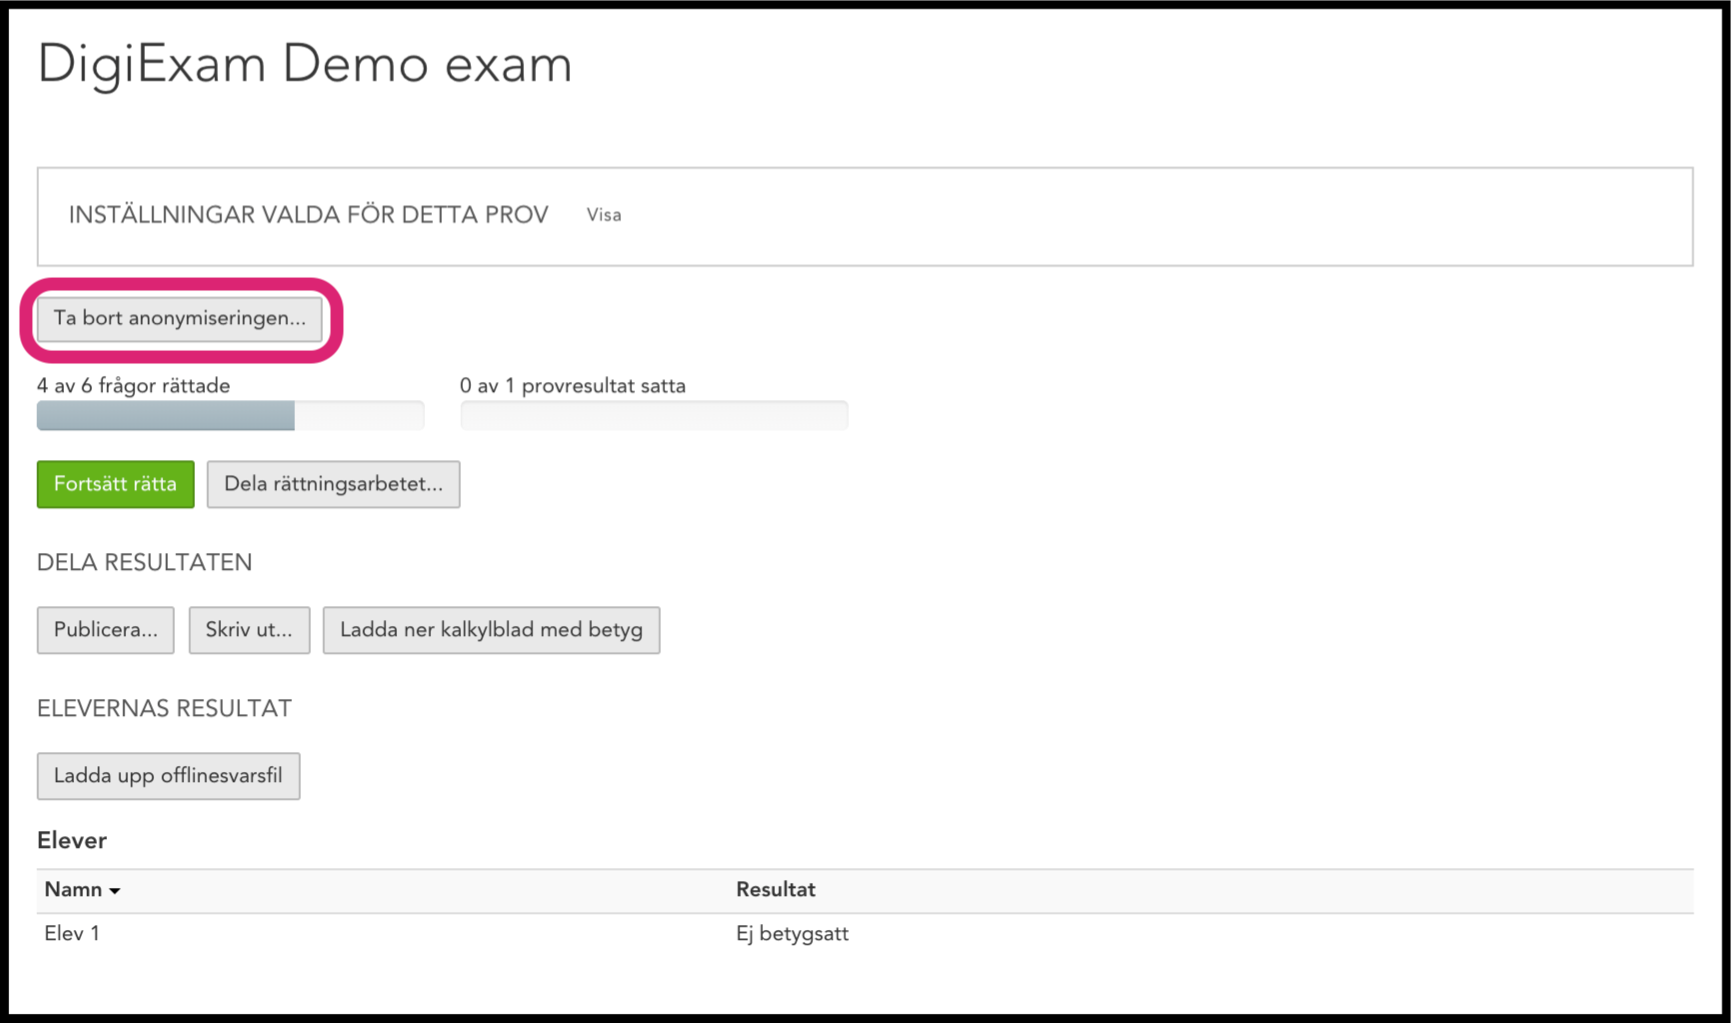1731x1023 pixels.
Task: Click the 'Ej betygsatt' result cell
Action: (x=792, y=934)
